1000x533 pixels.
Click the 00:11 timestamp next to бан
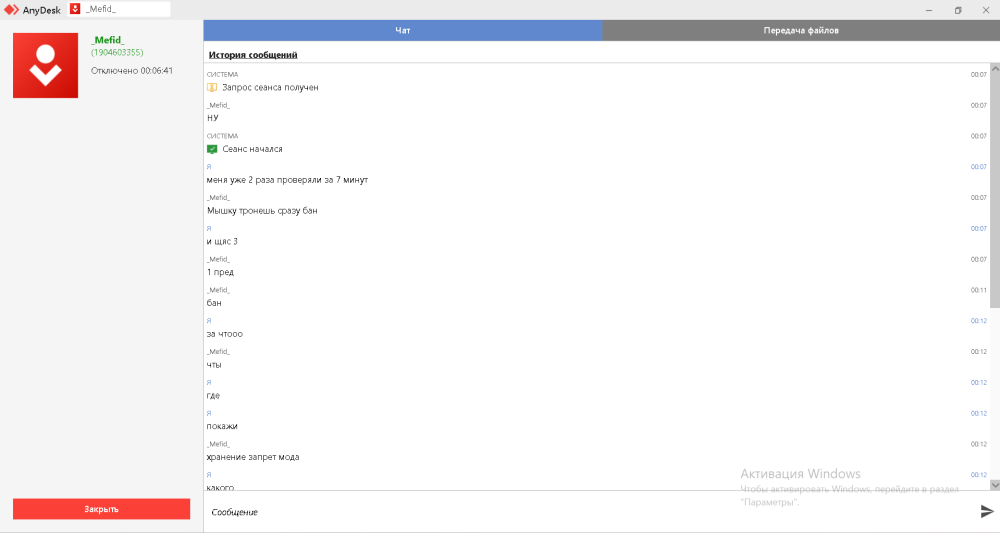tap(978, 290)
